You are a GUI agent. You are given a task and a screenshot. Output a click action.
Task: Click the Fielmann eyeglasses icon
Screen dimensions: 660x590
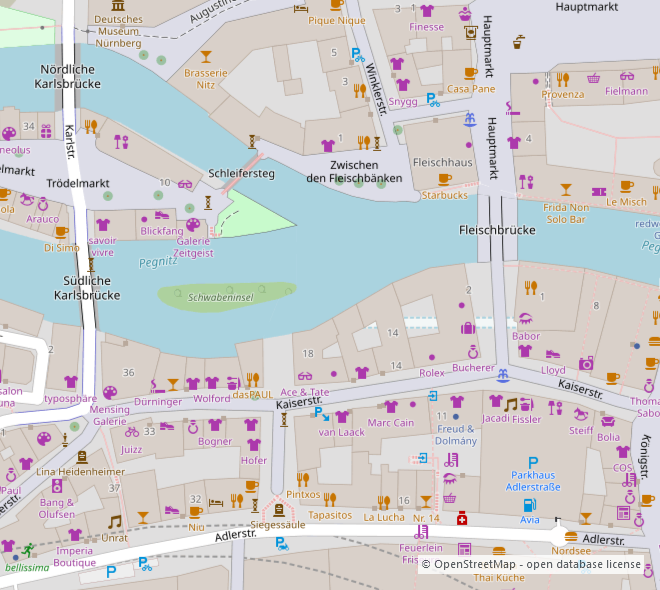(627, 76)
